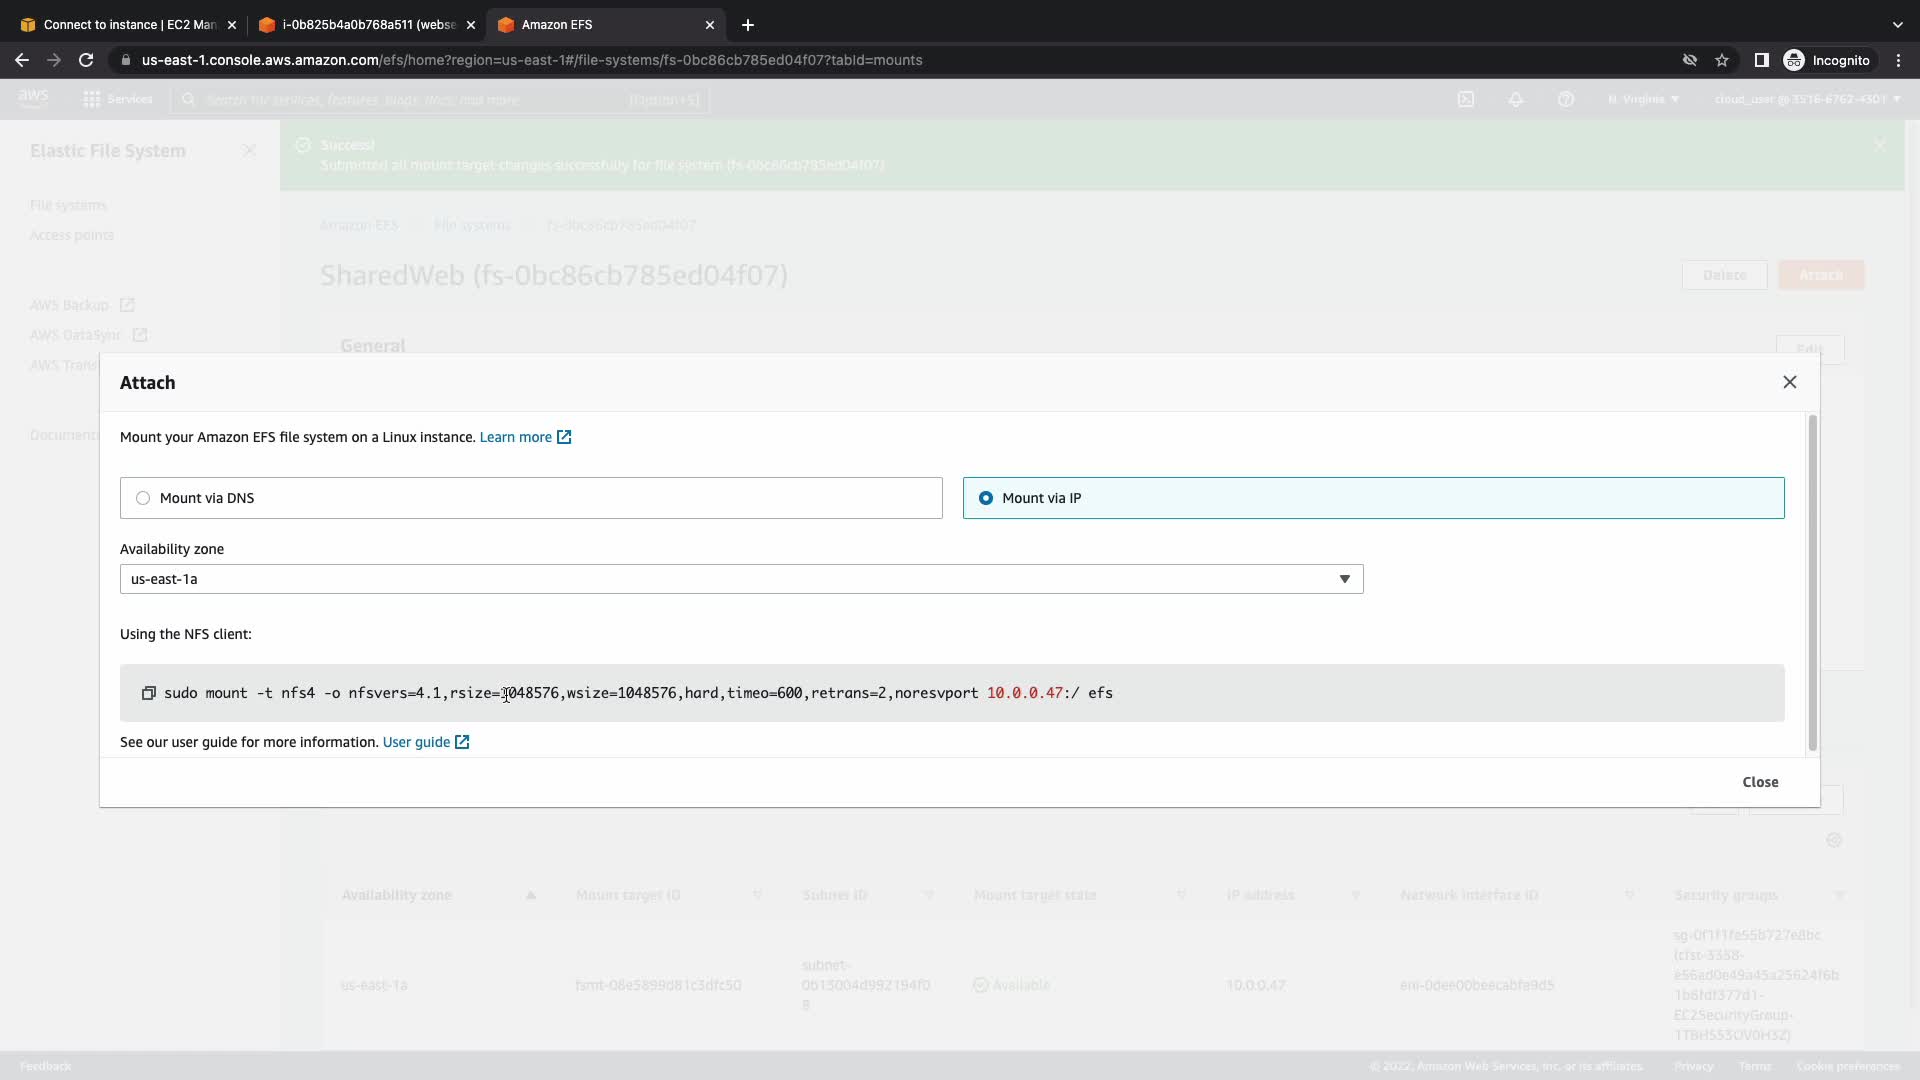Copy the NFS mount command
The height and width of the screenshot is (1080, 1920).
(x=149, y=693)
